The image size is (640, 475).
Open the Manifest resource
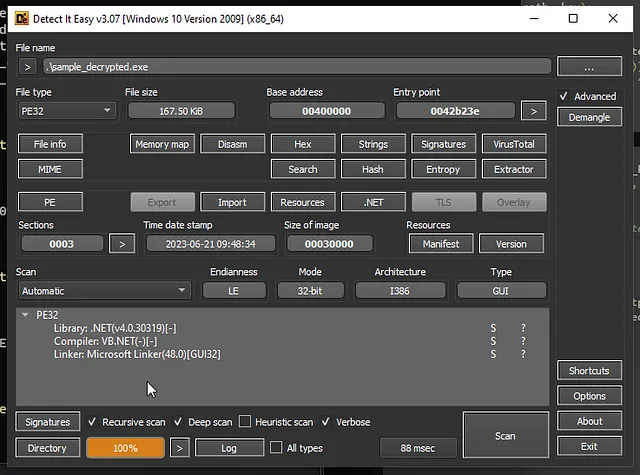(441, 244)
